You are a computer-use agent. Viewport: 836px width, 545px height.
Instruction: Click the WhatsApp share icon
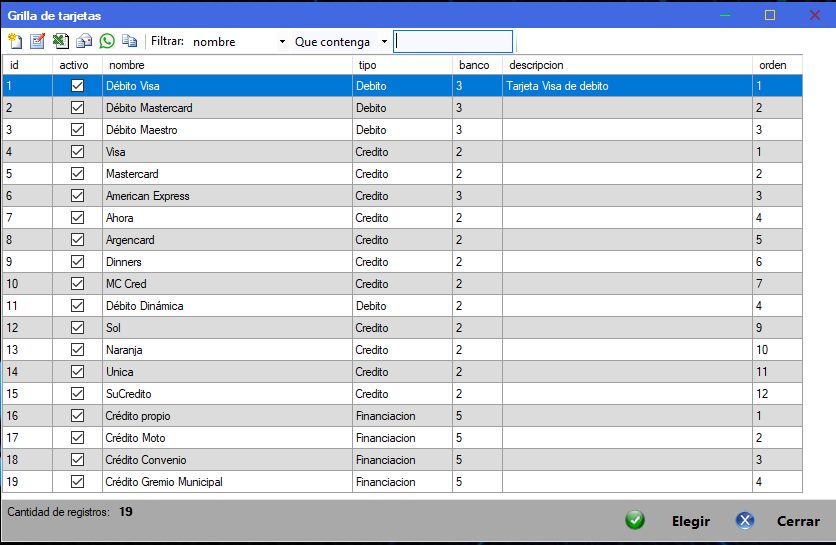pyautogui.click(x=107, y=41)
